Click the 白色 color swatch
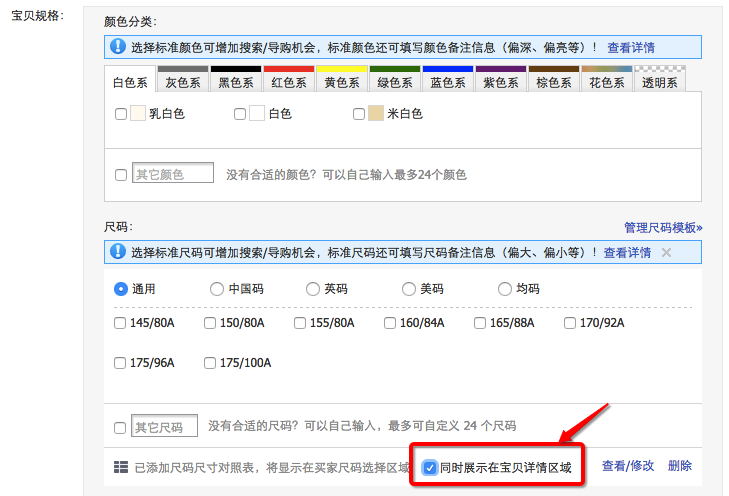Viewport: 729px width, 496px height. click(257, 113)
